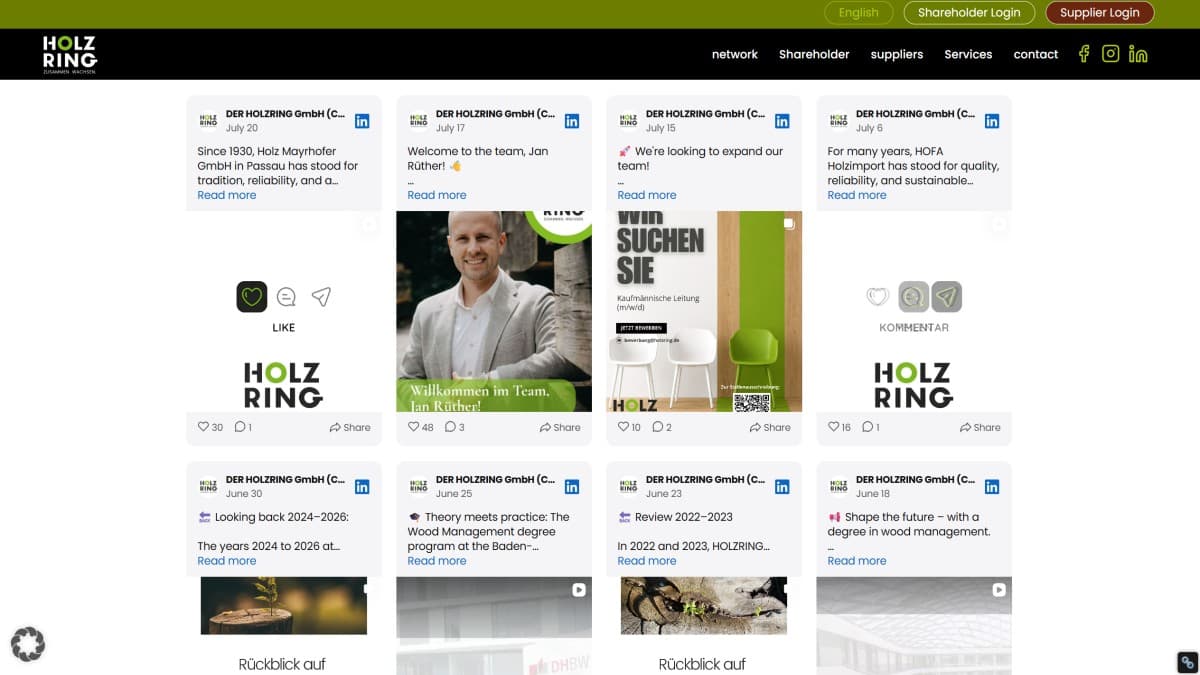Open the Services menu item
This screenshot has width=1200, height=675.
pos(968,54)
